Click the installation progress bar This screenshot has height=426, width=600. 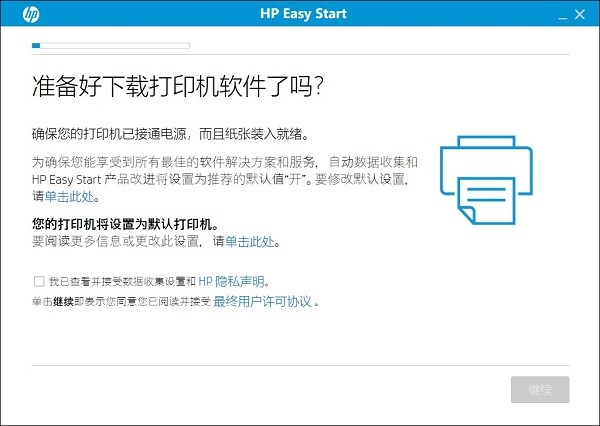pyautogui.click(x=111, y=46)
